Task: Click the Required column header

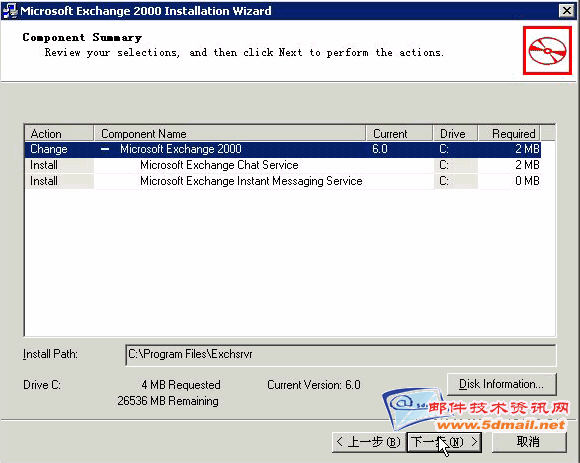Action: (509, 134)
